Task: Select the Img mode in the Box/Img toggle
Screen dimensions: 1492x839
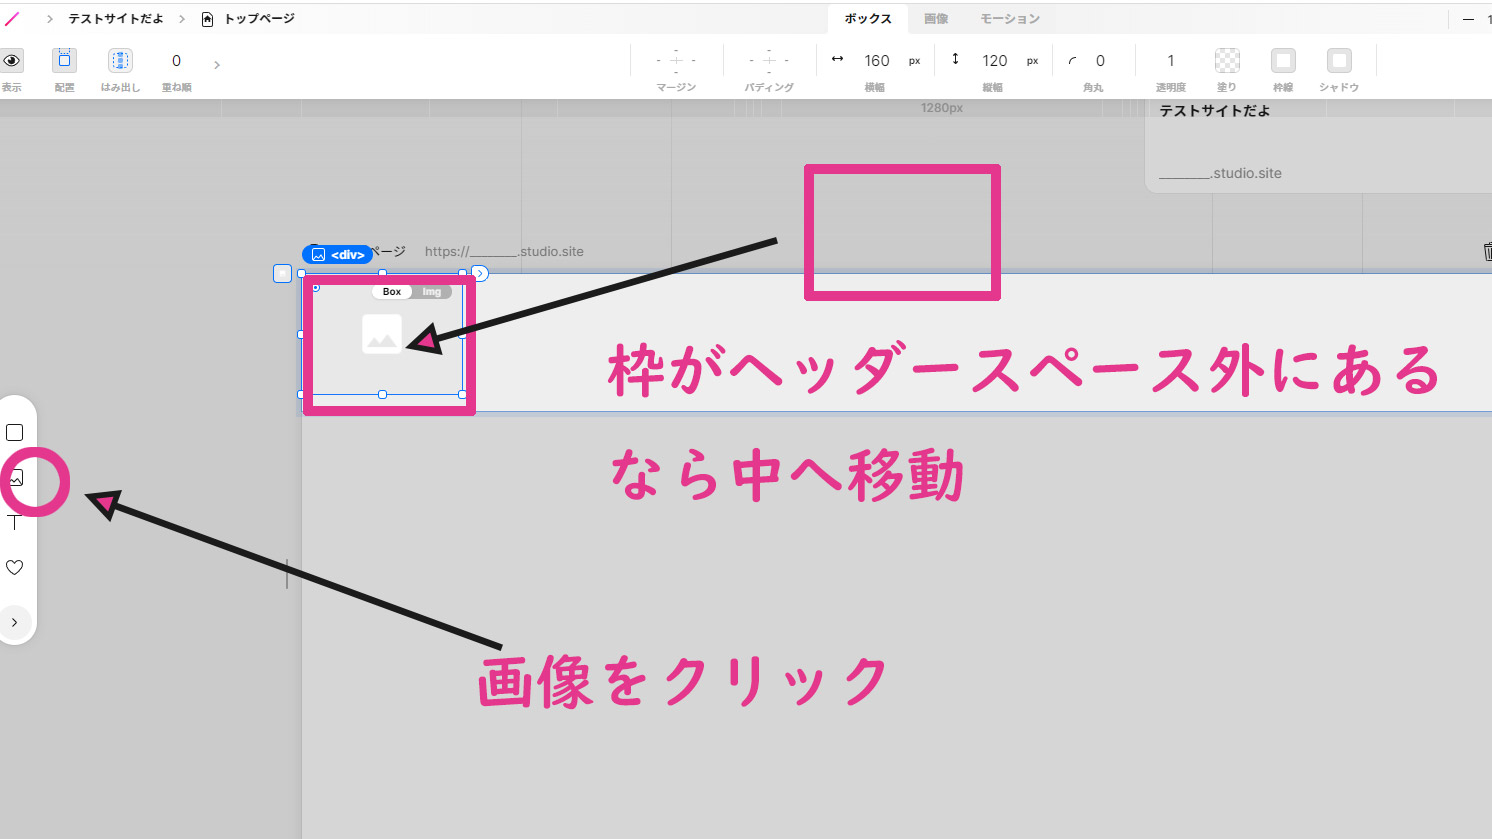Action: (x=432, y=292)
